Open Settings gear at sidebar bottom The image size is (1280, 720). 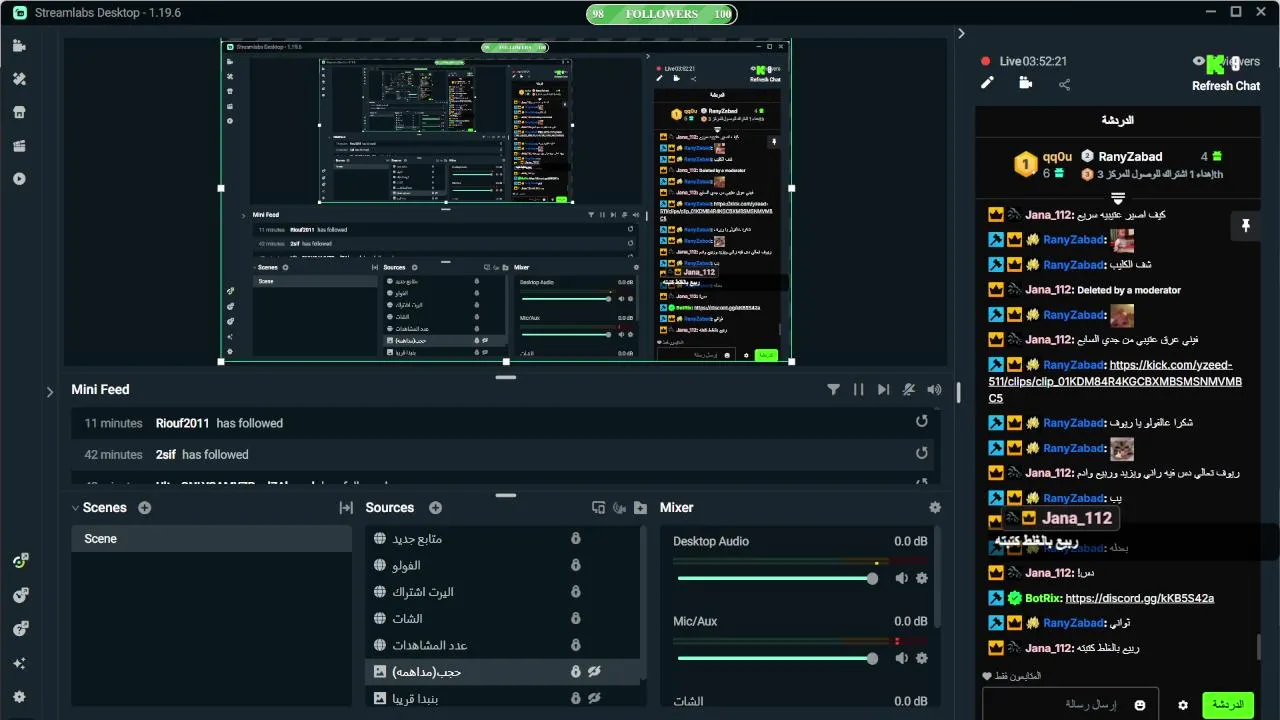pos(19,697)
